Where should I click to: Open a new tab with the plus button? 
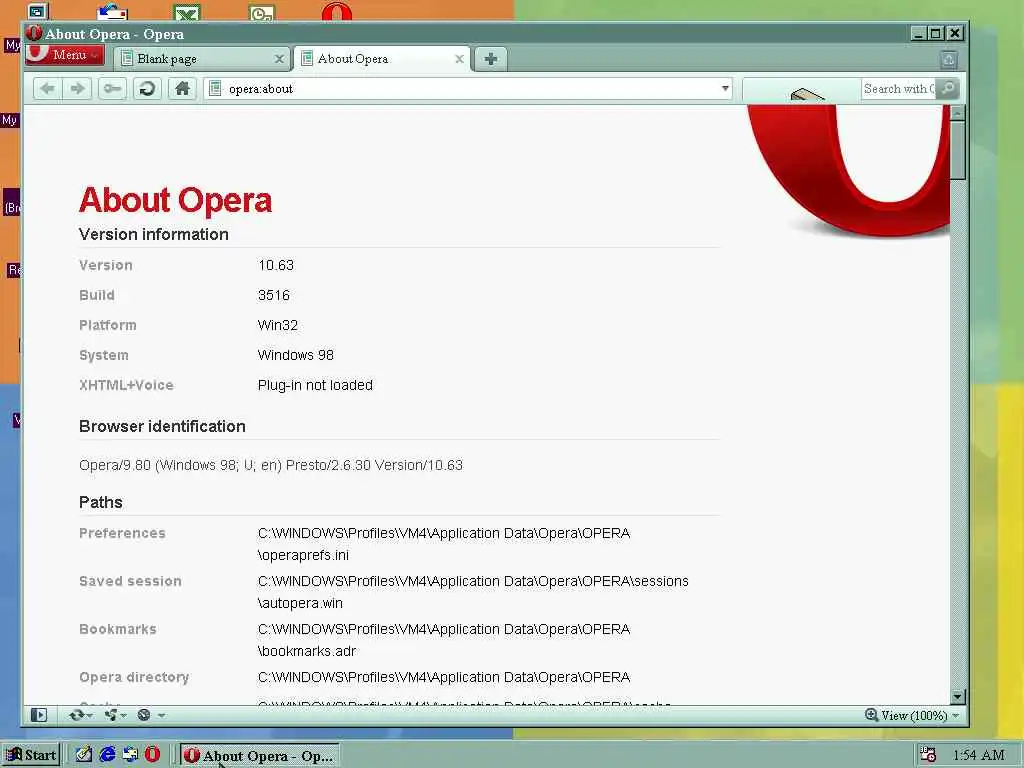491,59
